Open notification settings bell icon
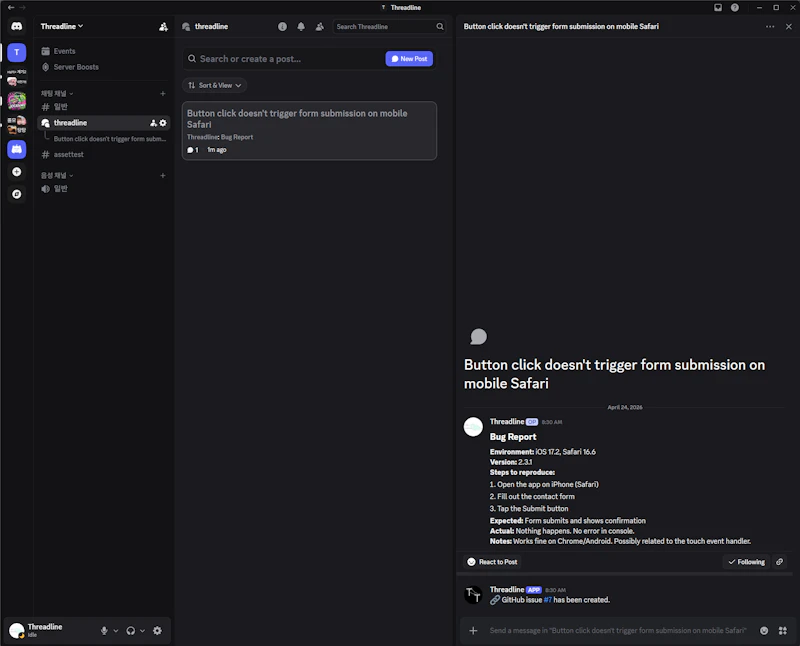The width and height of the screenshot is (800, 646). click(x=301, y=27)
